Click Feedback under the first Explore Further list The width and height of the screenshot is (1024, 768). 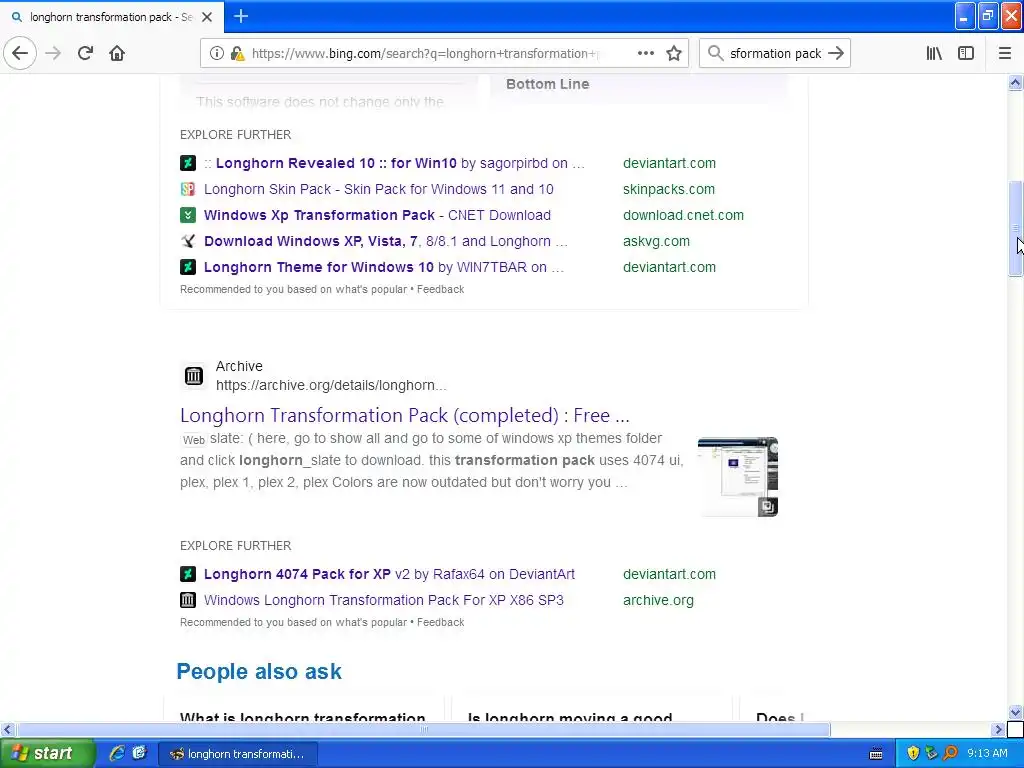coord(441,289)
